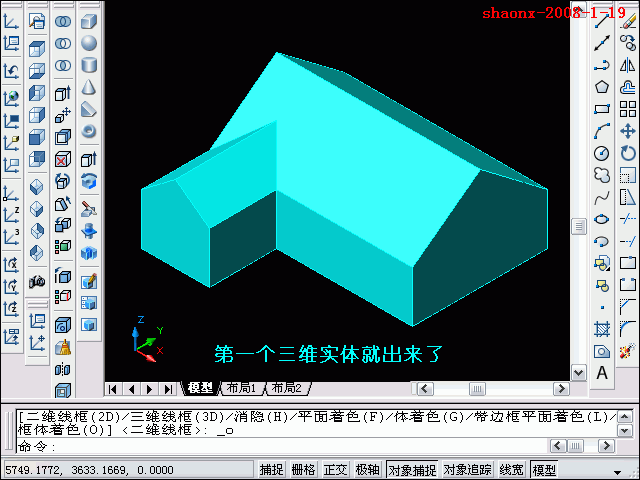Select the Torus solid tool
The image size is (640, 480).
(x=89, y=131)
